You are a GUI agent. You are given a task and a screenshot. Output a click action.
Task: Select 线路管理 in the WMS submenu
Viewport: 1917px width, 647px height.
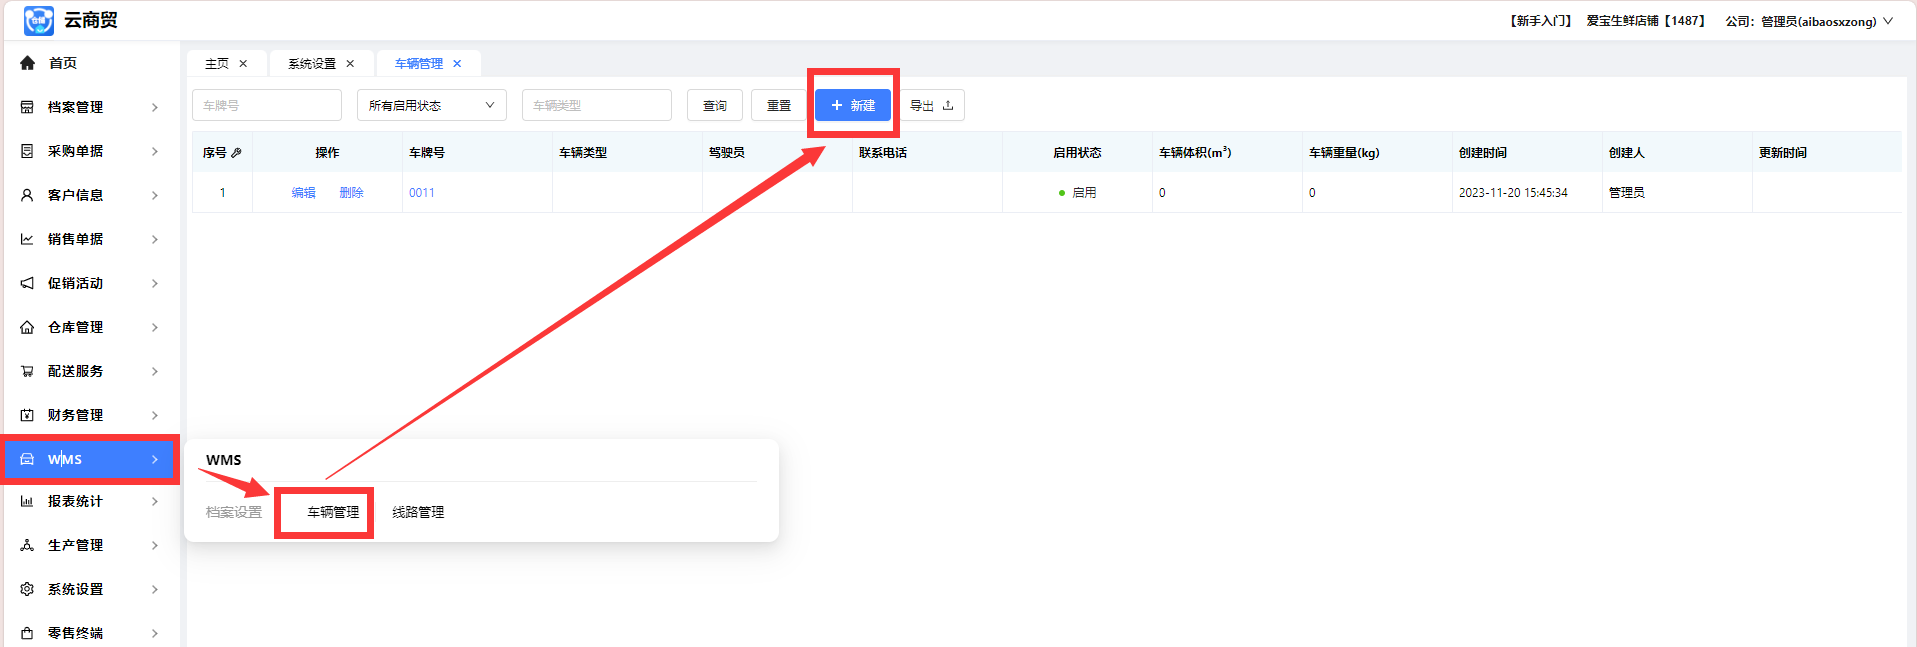[418, 512]
